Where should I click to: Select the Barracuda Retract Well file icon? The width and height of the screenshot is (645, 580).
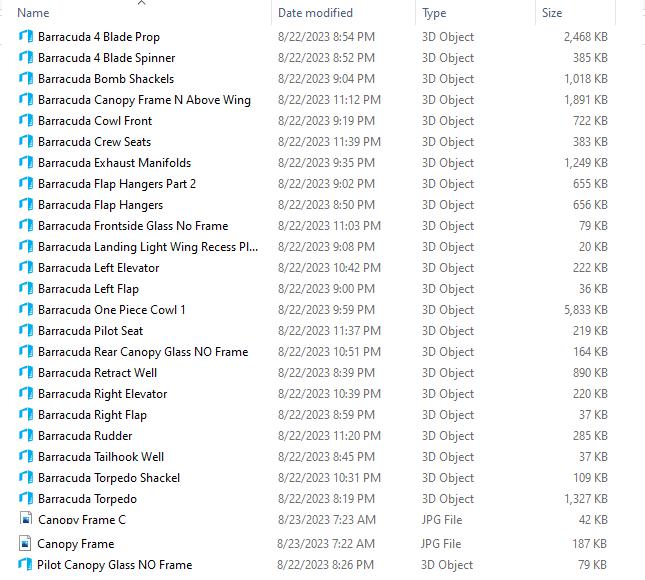point(26,372)
